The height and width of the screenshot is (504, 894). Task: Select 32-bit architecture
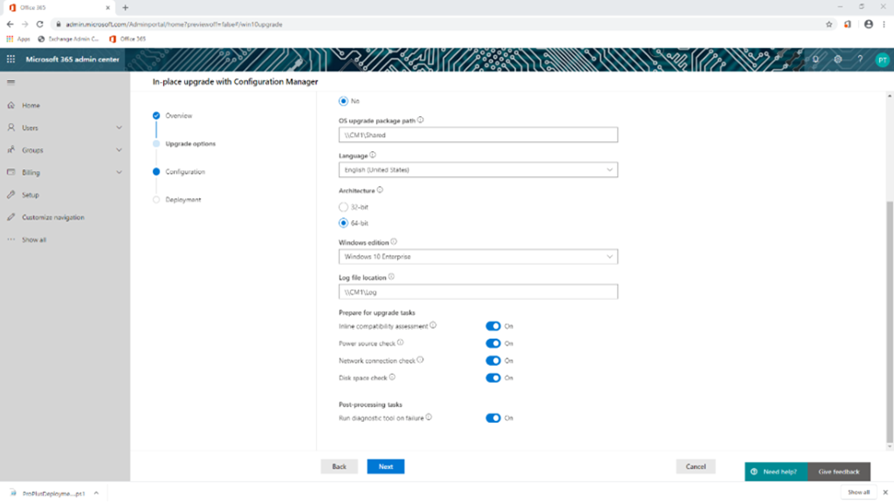343,207
